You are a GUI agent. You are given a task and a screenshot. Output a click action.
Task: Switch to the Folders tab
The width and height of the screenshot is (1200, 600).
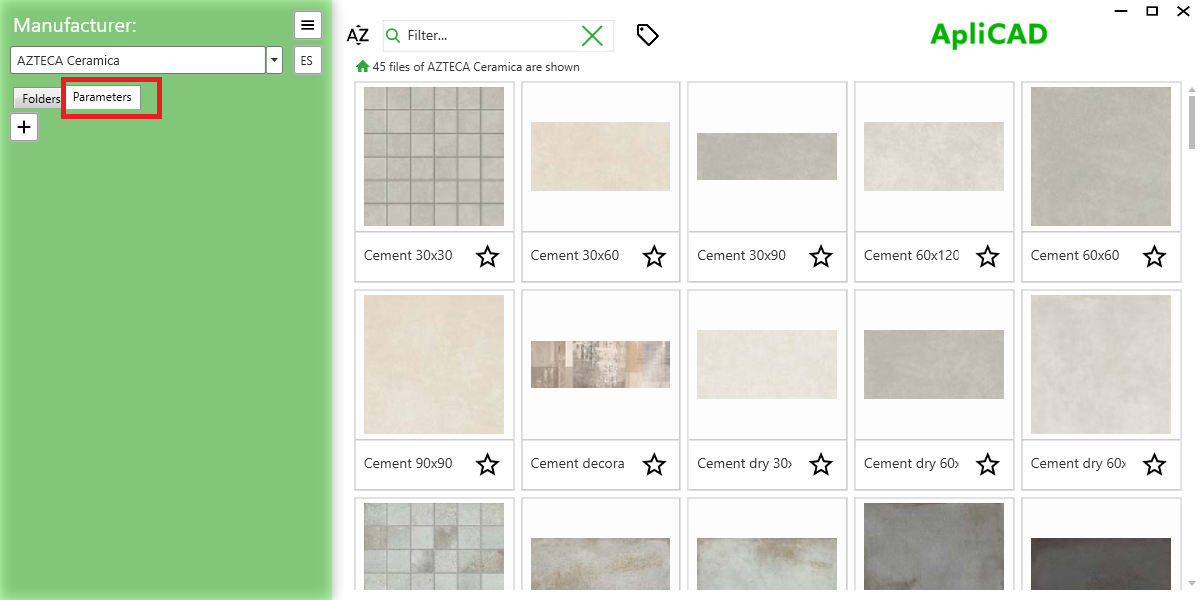(x=37, y=98)
